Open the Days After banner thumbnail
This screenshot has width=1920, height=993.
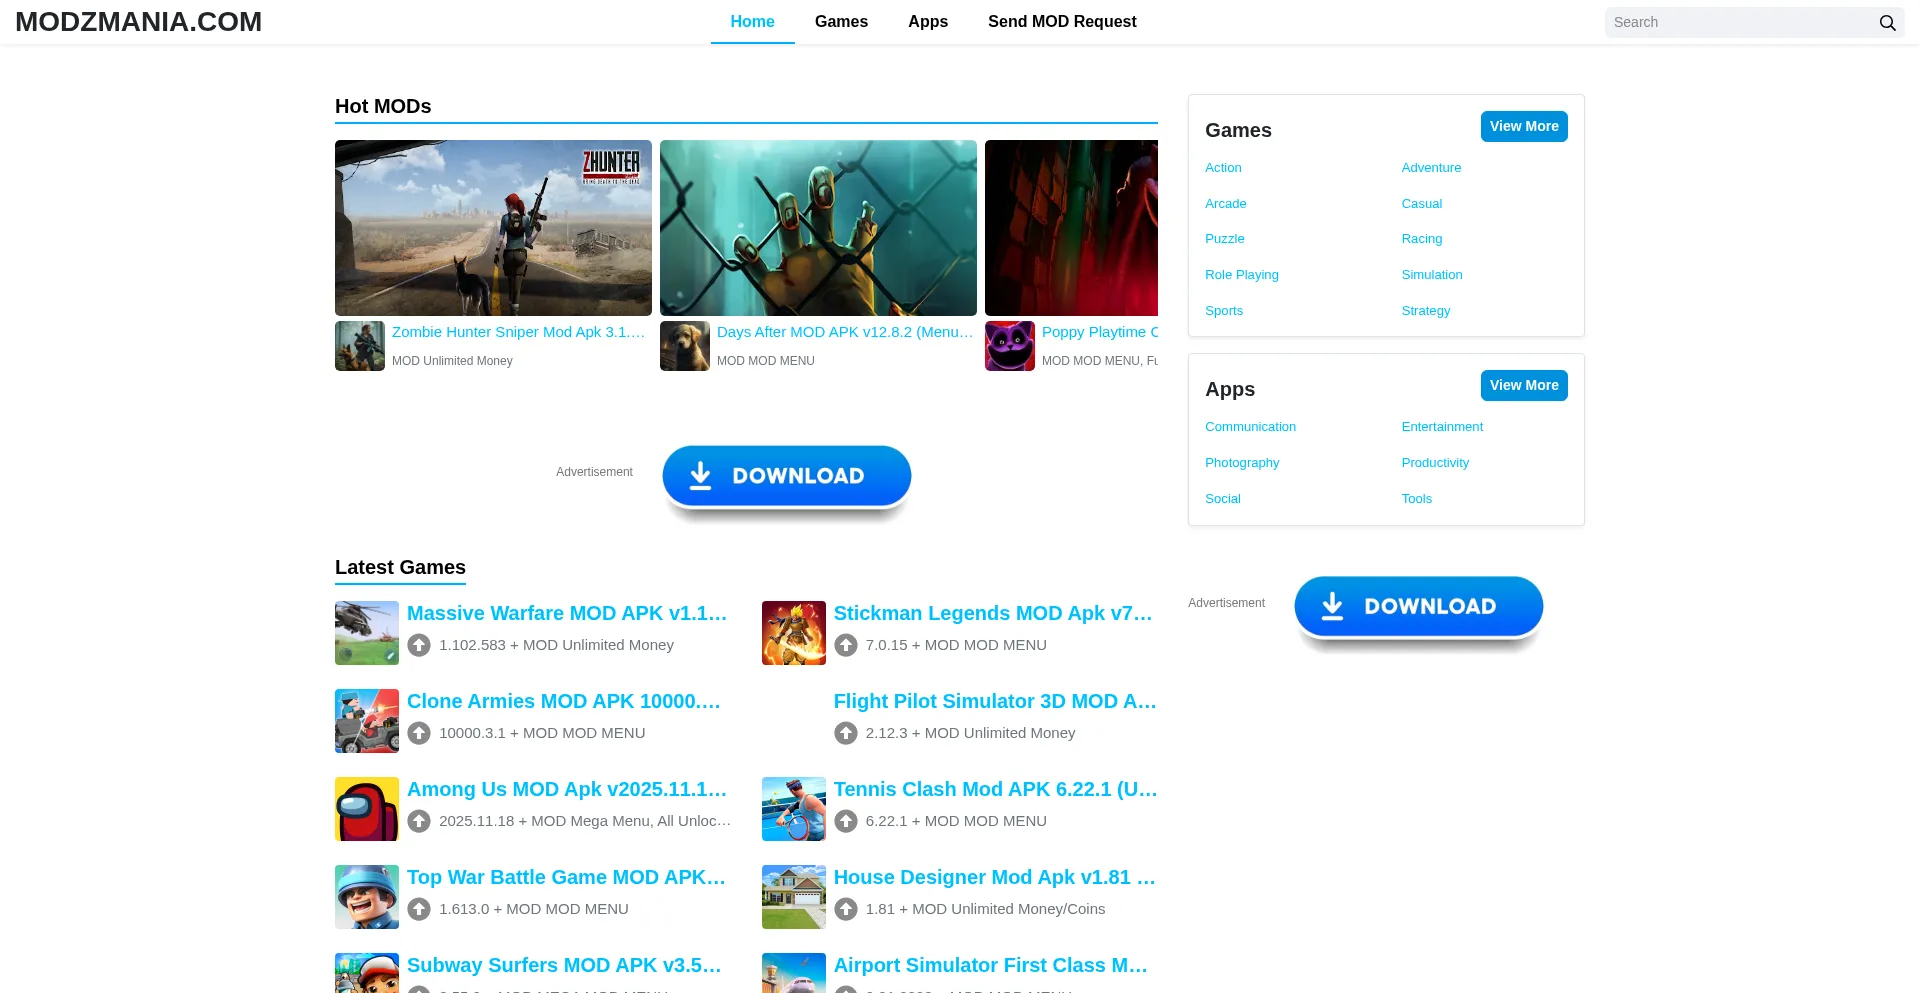pos(817,228)
